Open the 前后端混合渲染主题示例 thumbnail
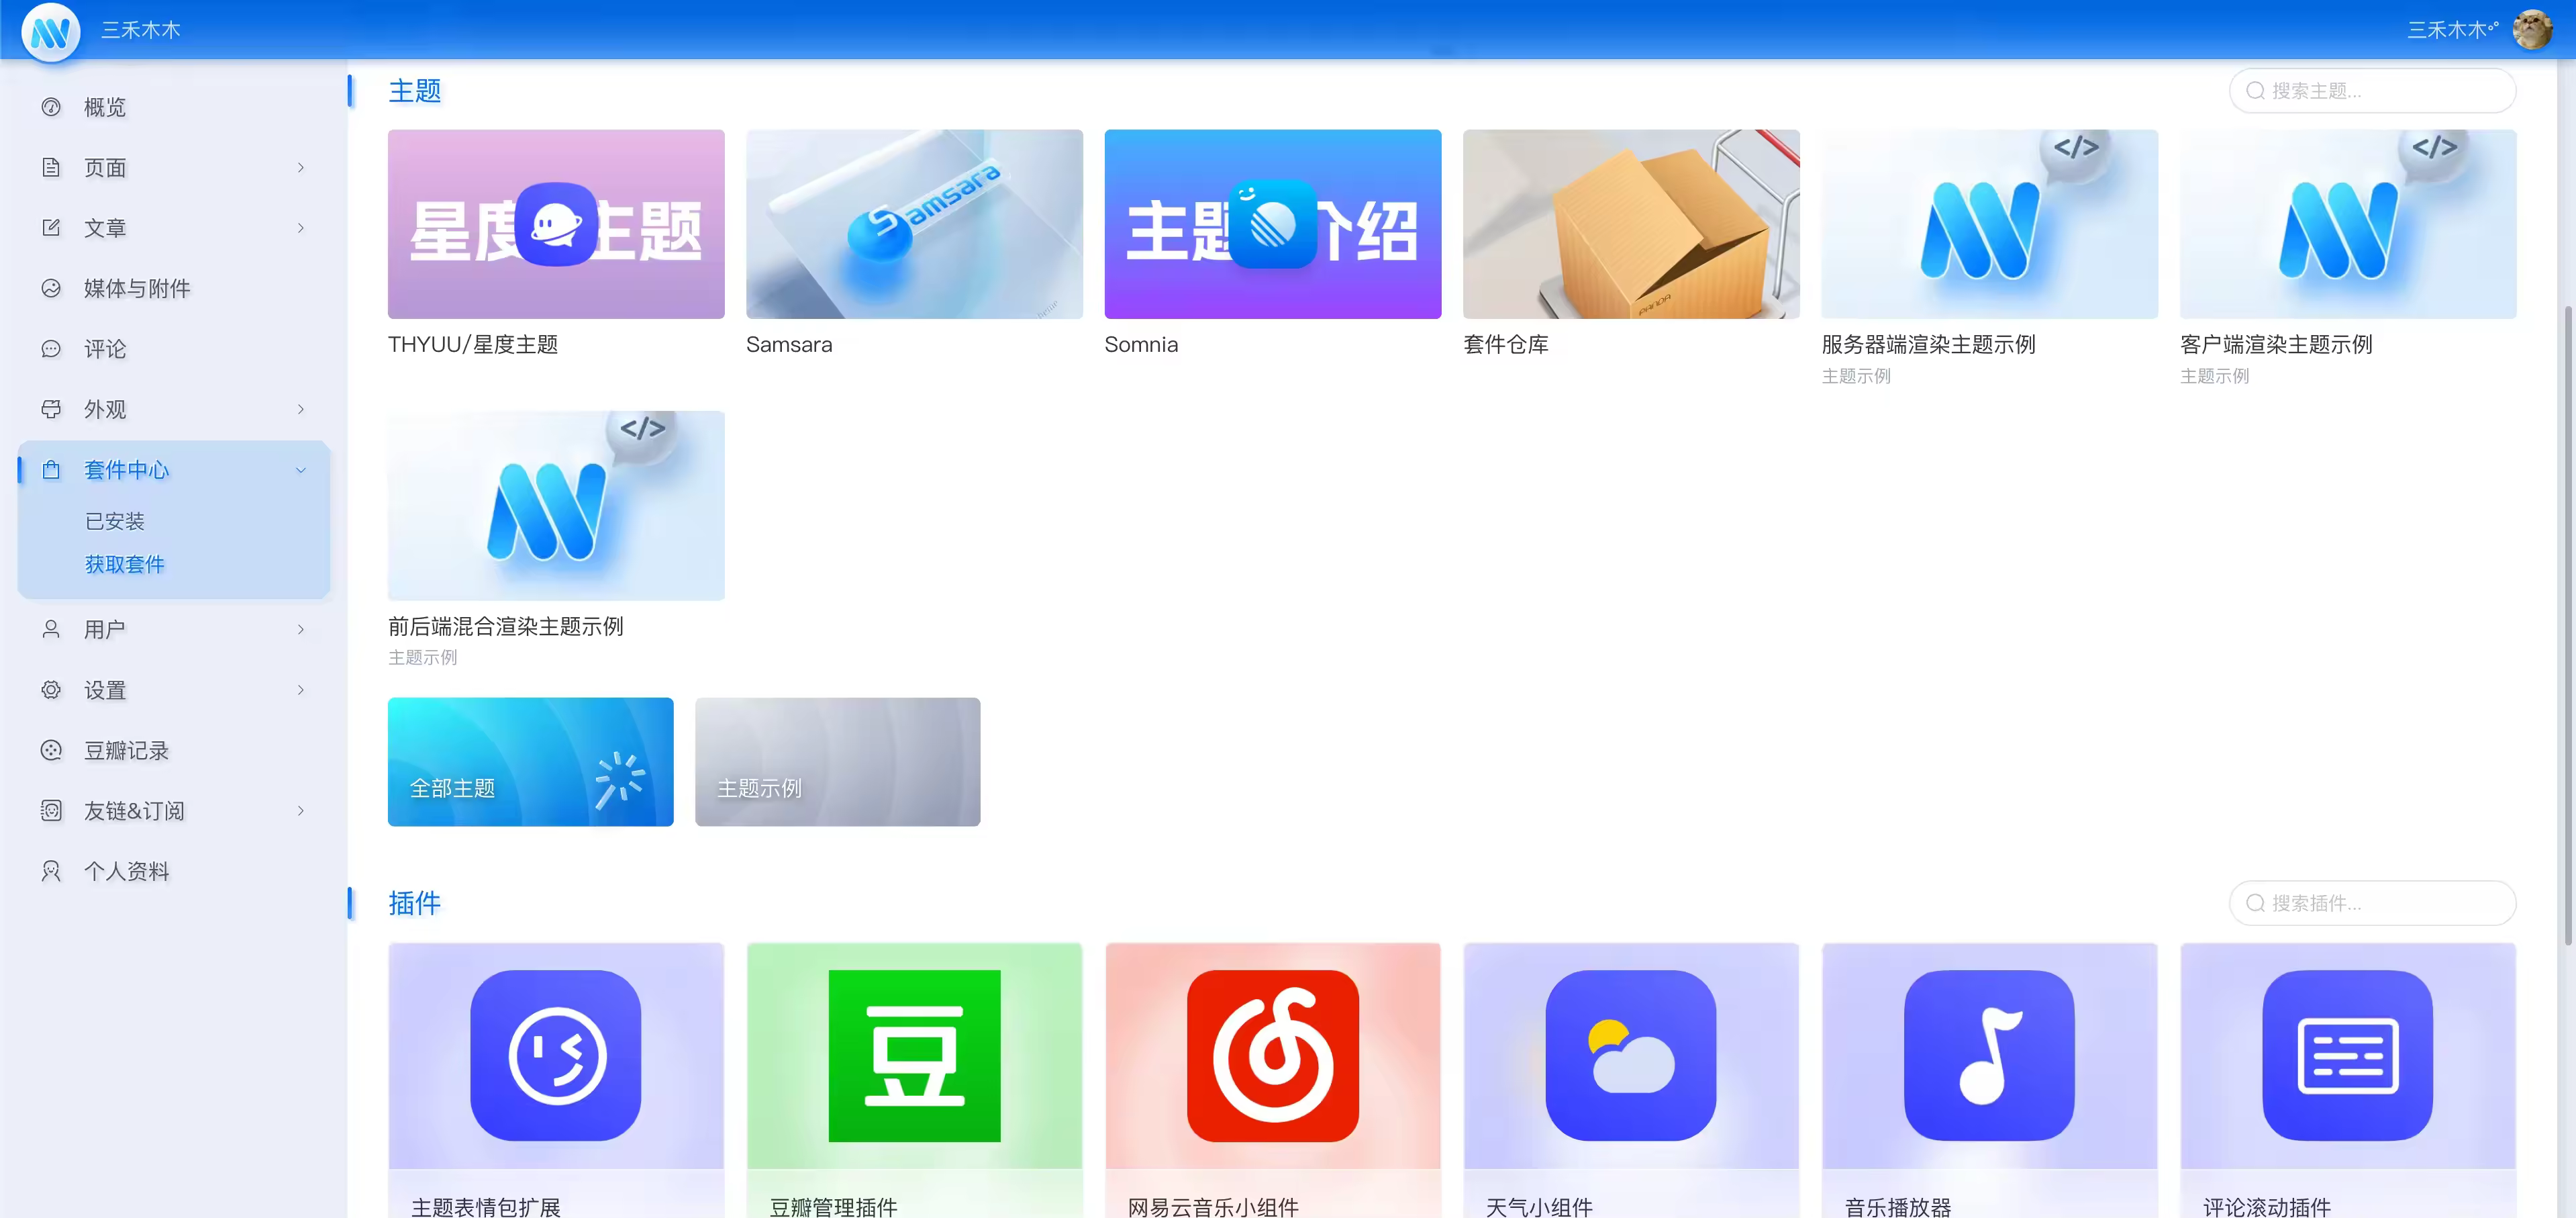The width and height of the screenshot is (2576, 1218). point(556,505)
